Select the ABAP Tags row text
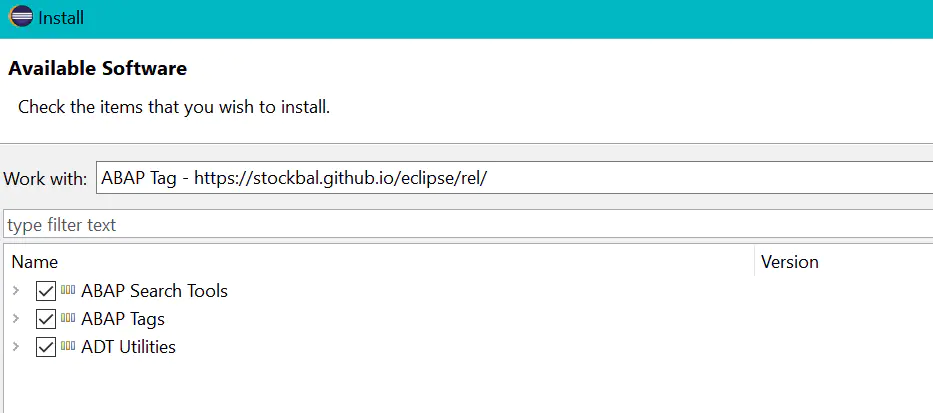Viewport: 933px width, 413px height. pyautogui.click(x=123, y=319)
